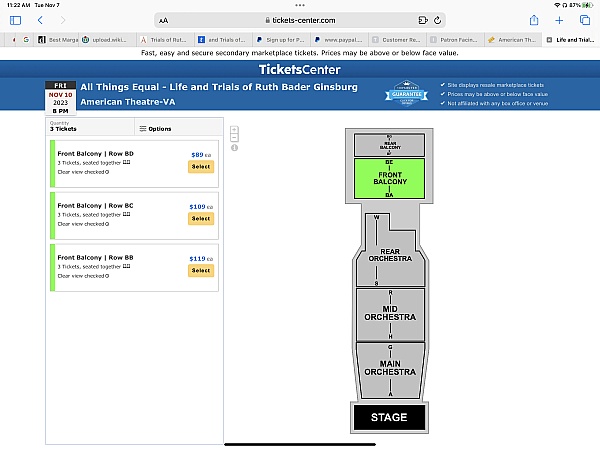Show the tab overview icon

[585, 20]
